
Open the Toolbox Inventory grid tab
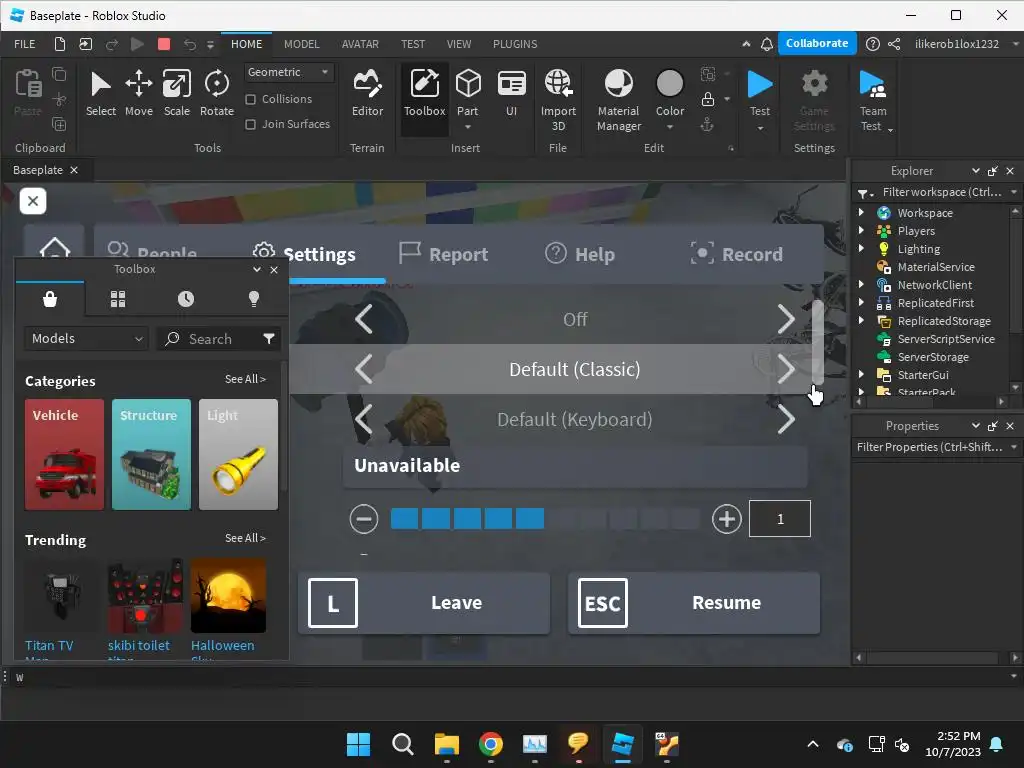coord(118,299)
